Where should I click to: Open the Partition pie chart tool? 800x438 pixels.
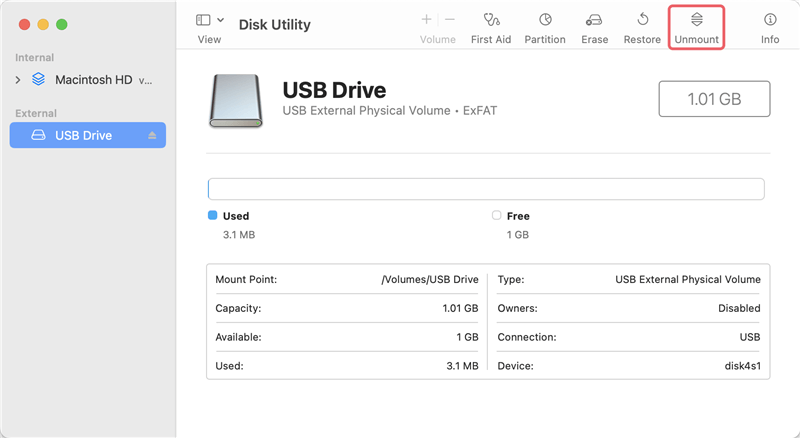point(545,20)
